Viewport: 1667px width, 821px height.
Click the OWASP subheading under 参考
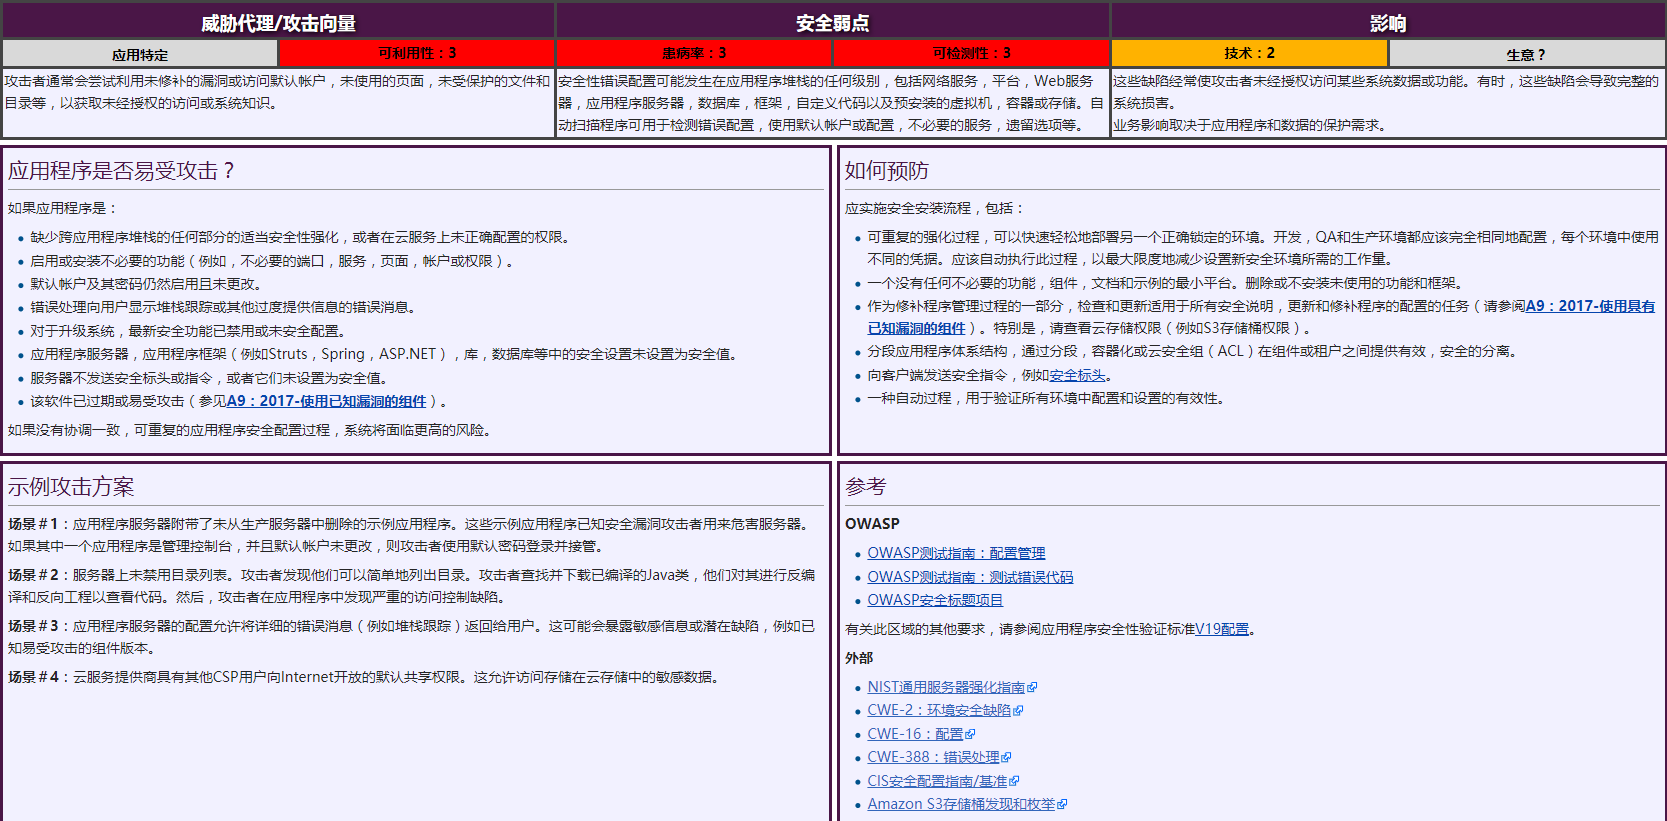[872, 524]
